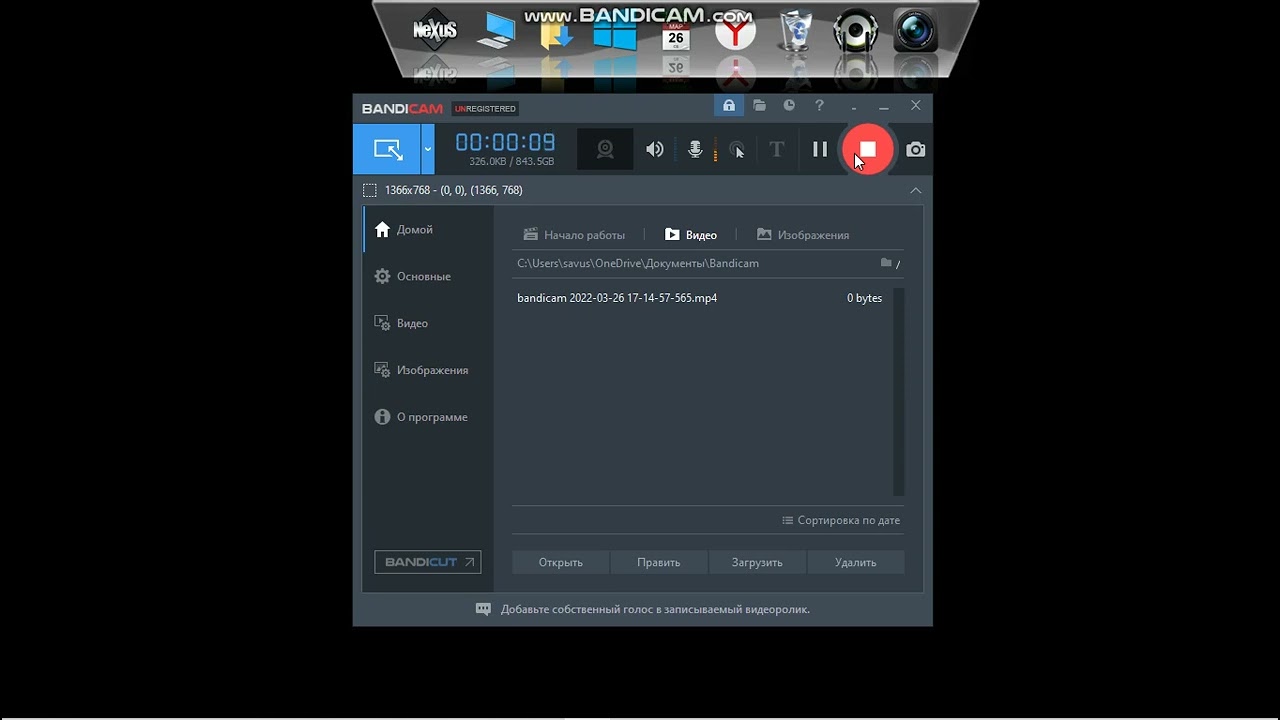
Task: Open the BANDICUT link button
Action: point(427,562)
